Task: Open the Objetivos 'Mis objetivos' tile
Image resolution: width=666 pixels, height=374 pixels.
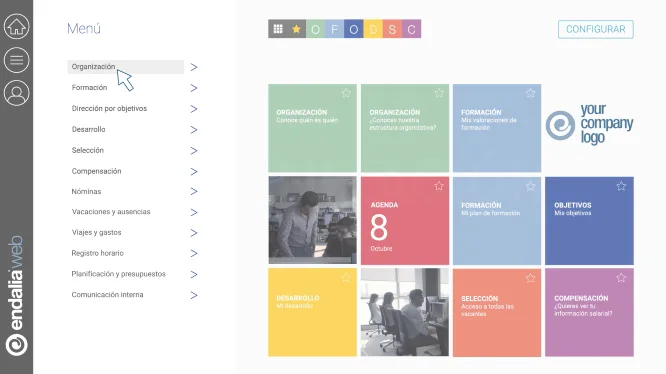Action: 589,221
